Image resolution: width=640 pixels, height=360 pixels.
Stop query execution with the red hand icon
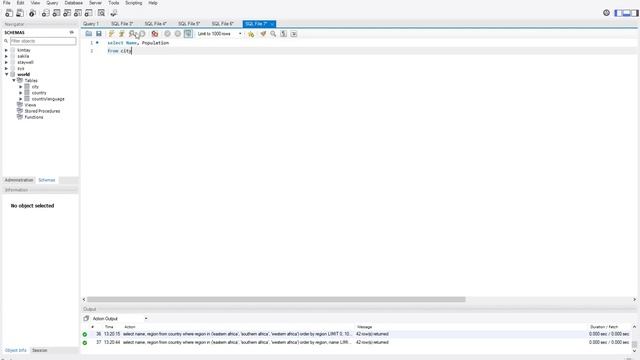pos(155,34)
